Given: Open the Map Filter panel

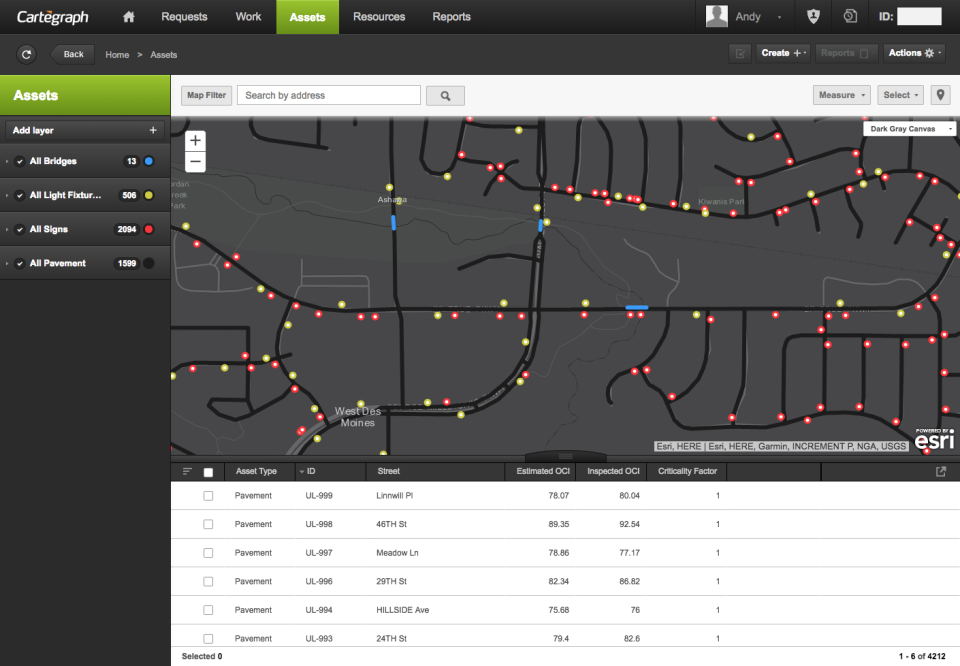Looking at the screenshot, I should click(x=205, y=95).
